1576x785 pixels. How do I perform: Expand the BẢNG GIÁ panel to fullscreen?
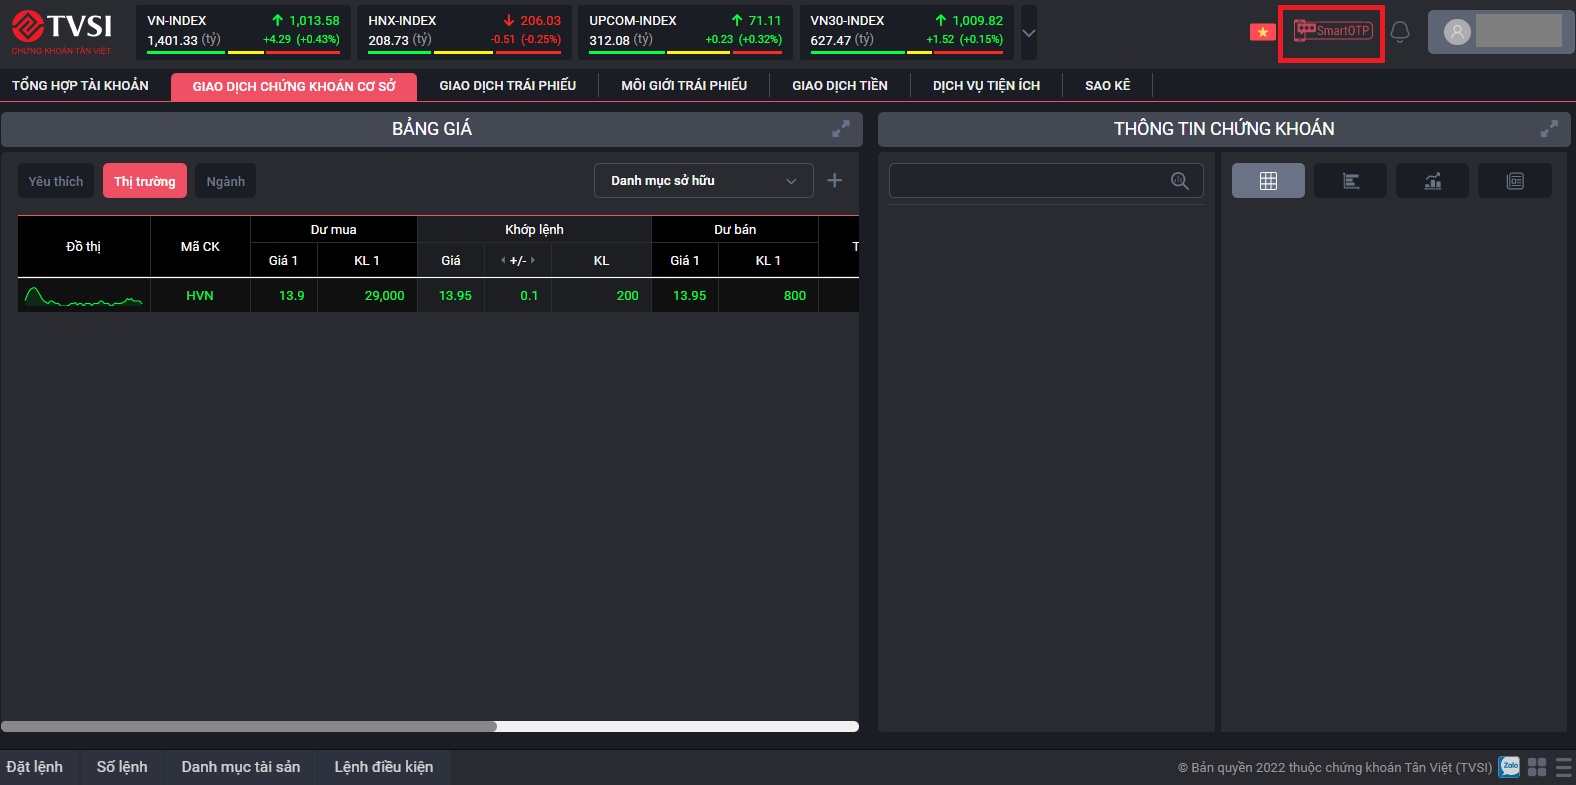point(841,129)
